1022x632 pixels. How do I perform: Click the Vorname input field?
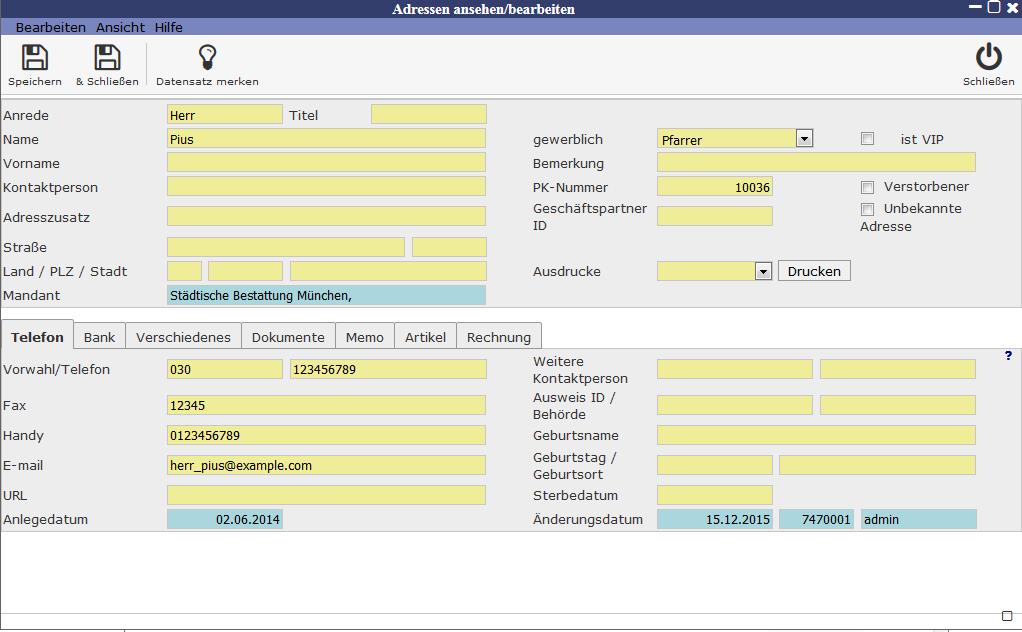(x=326, y=163)
